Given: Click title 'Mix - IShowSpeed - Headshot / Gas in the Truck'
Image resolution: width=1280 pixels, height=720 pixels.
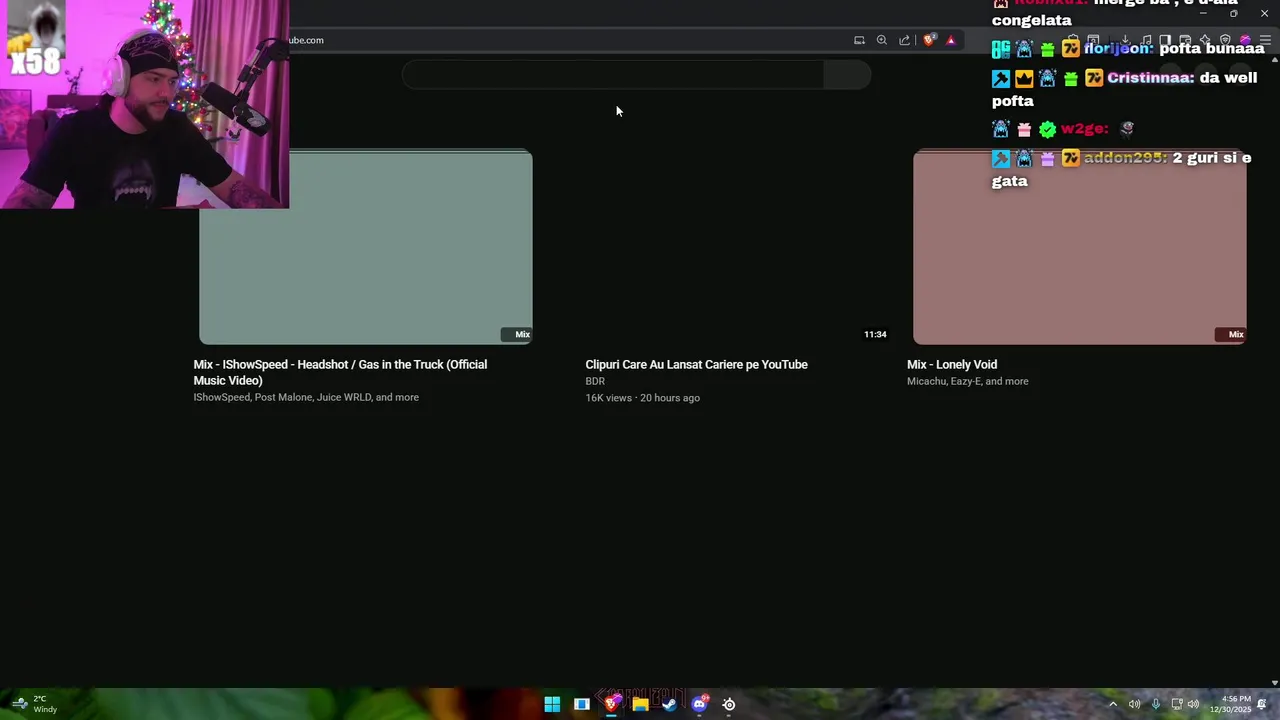Looking at the screenshot, I should 340,372.
